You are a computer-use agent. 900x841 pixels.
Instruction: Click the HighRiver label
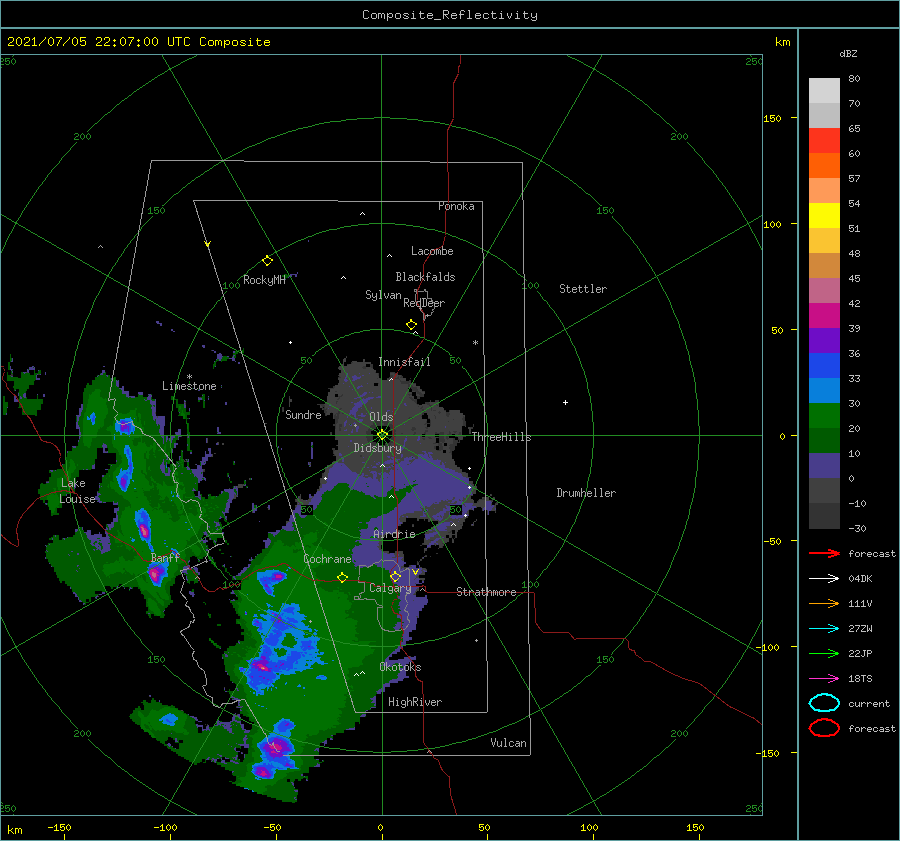click(x=415, y=702)
